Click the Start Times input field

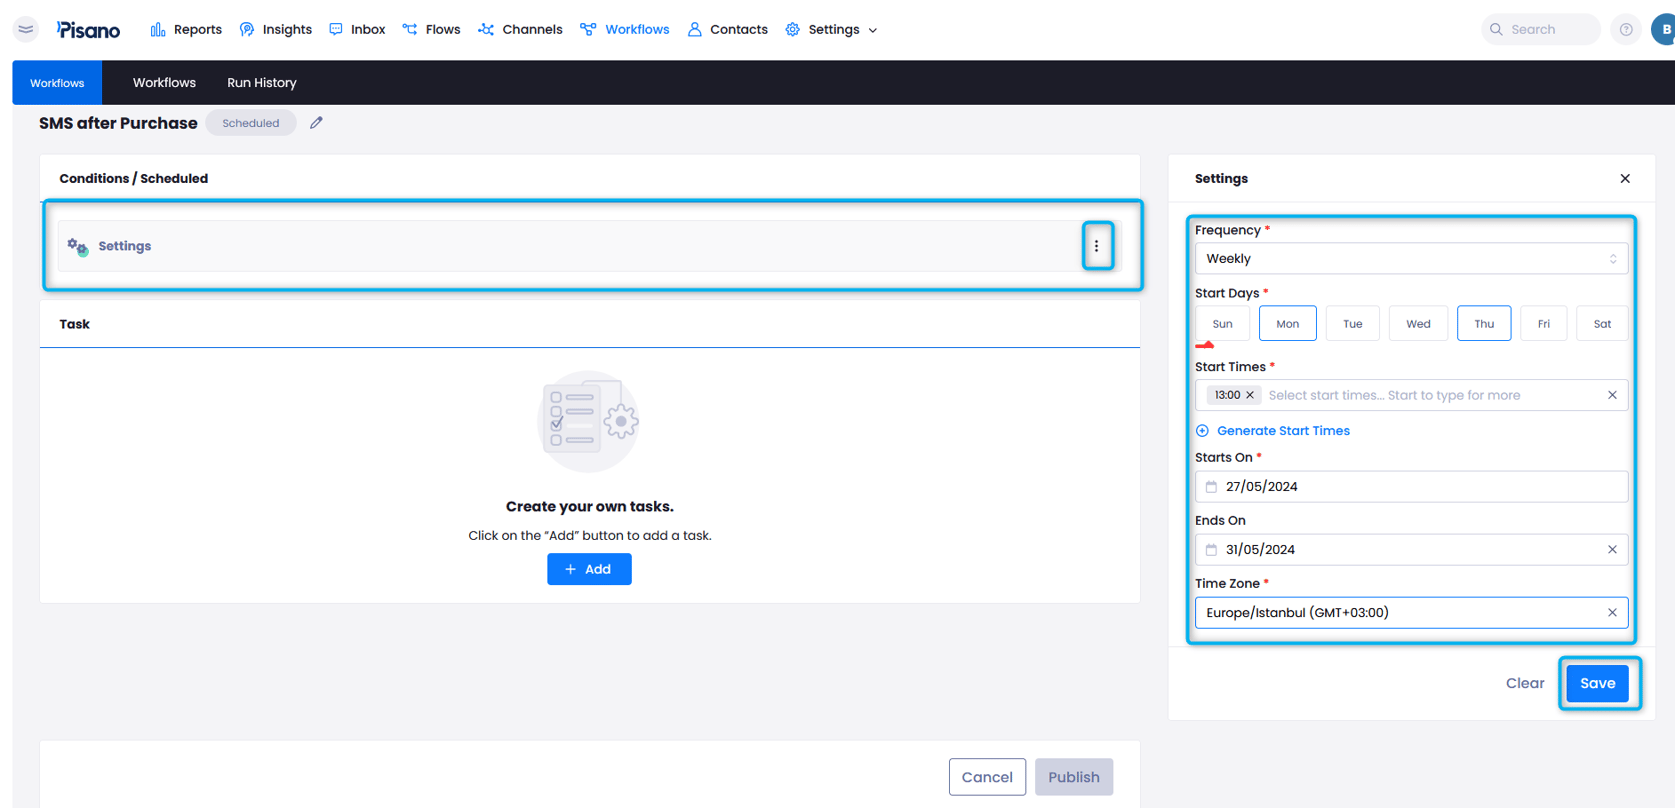[1411, 395]
